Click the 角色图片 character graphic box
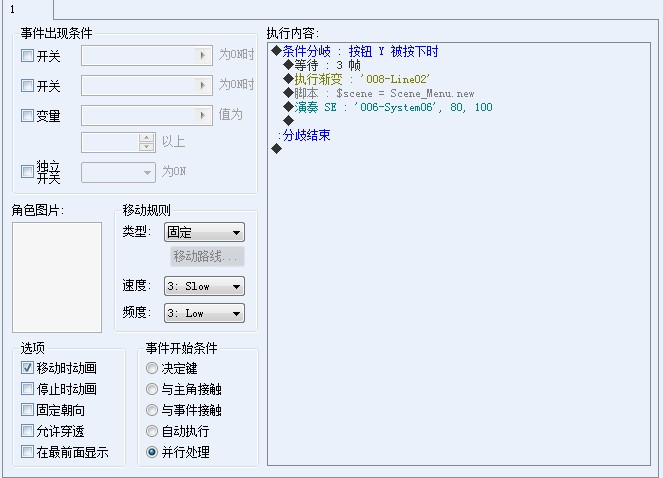Screen dimensions: 663x478 click(57, 277)
